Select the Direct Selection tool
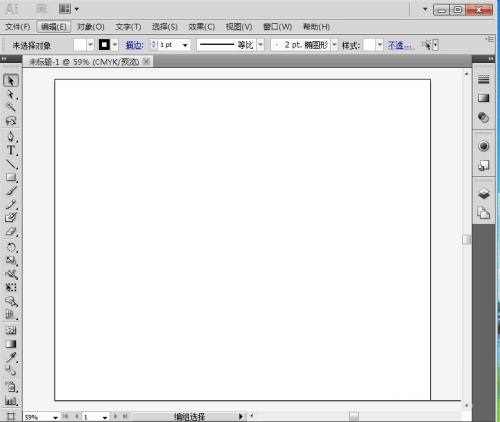 pos(11,94)
